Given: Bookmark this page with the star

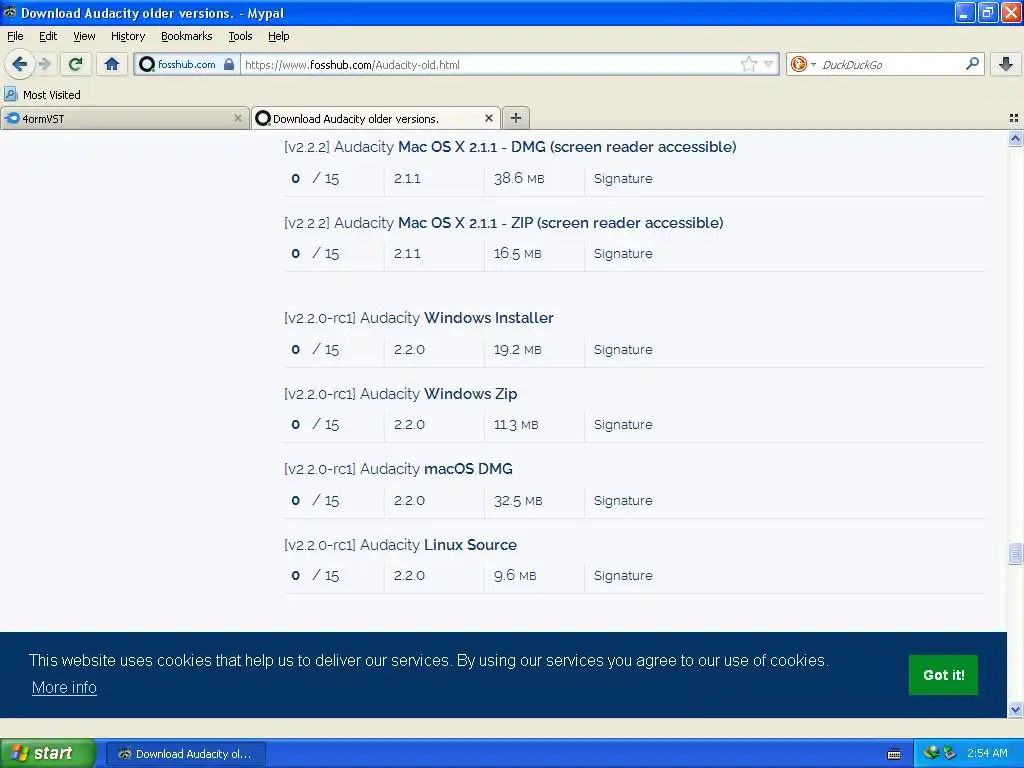Looking at the screenshot, I should pyautogui.click(x=748, y=64).
